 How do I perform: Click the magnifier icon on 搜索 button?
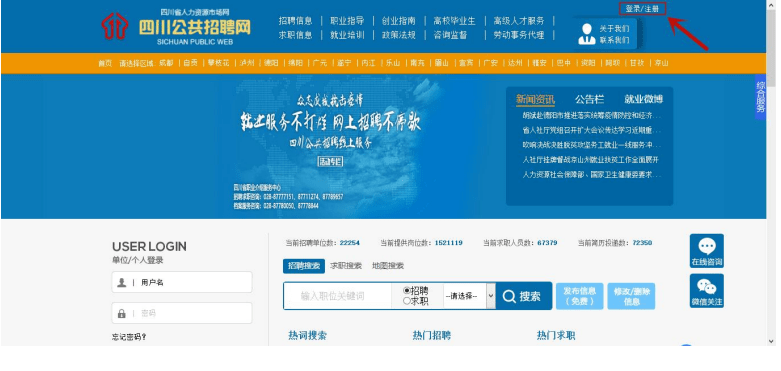click(509, 296)
